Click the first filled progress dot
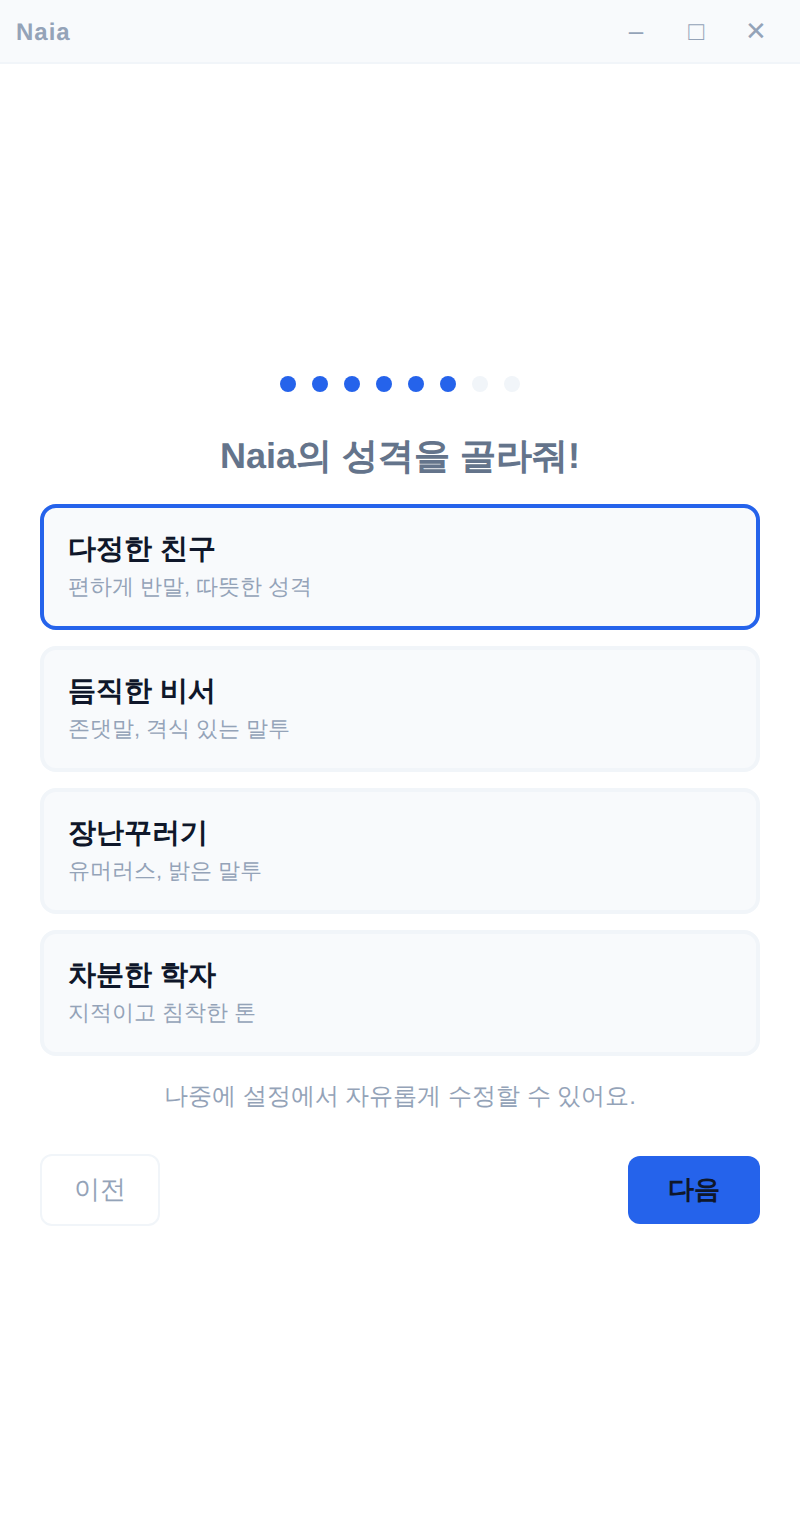 tap(287, 384)
